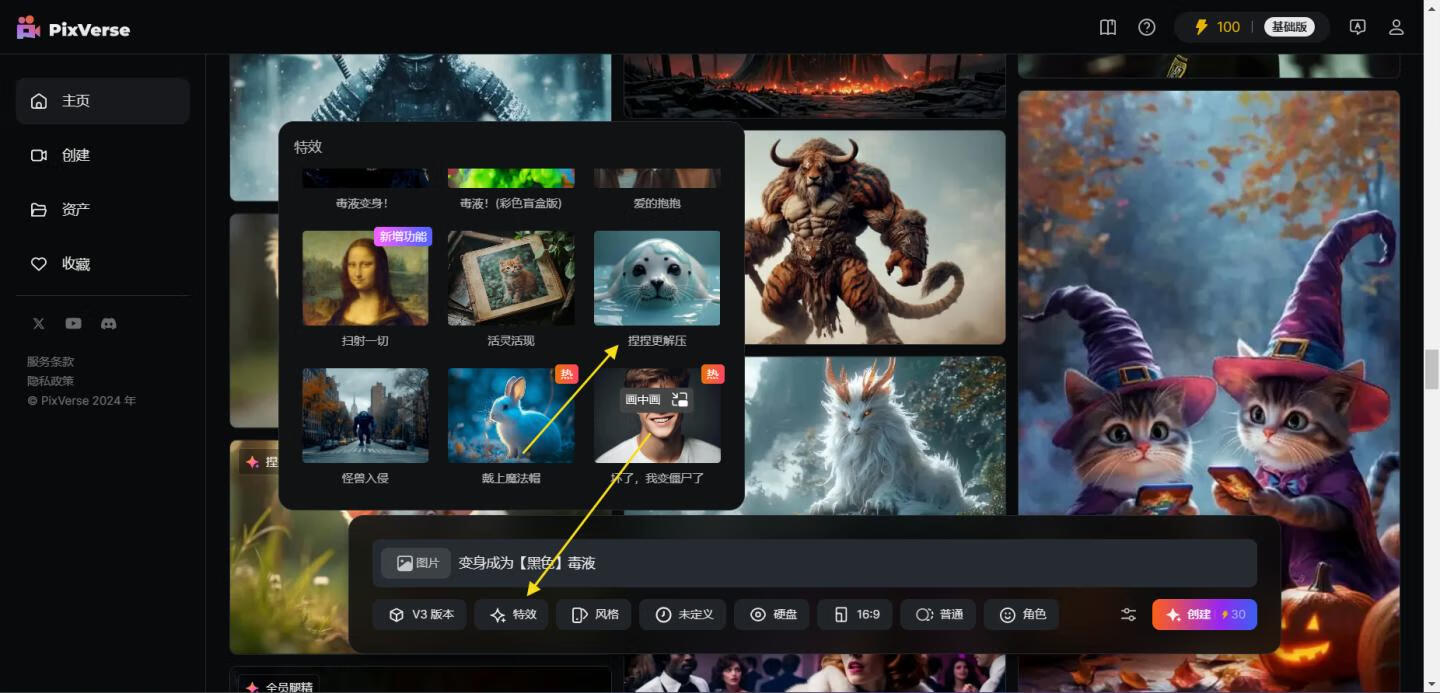Image resolution: width=1440 pixels, height=693 pixels.
Task: Select the 爱的抱抱 effect
Action: point(657,191)
